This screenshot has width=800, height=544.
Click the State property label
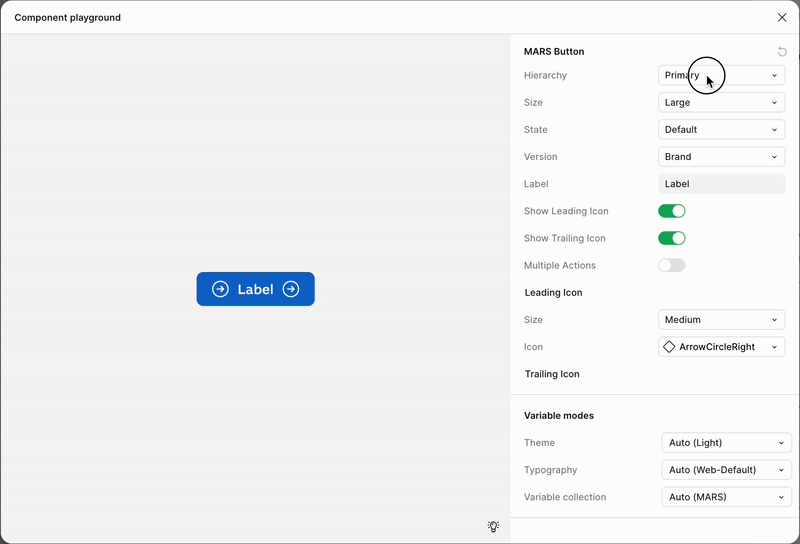(536, 130)
